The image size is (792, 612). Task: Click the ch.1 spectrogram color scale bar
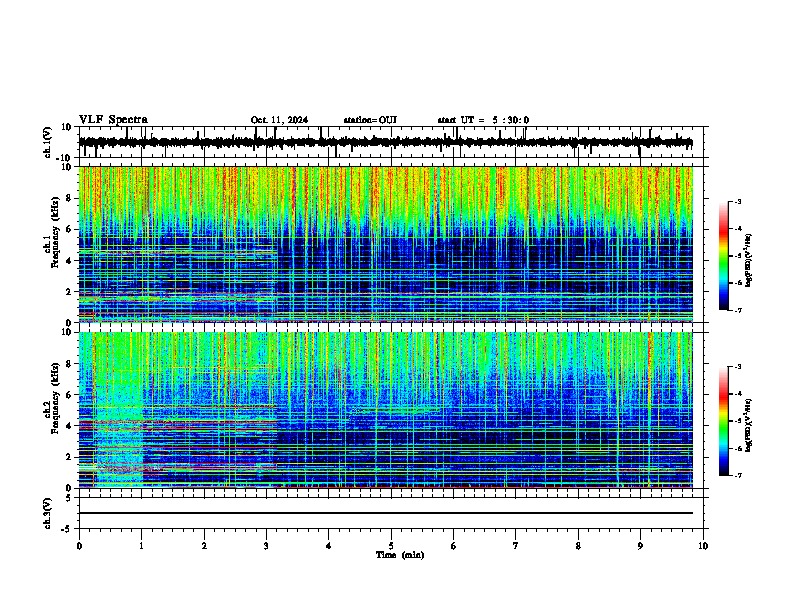pos(724,256)
